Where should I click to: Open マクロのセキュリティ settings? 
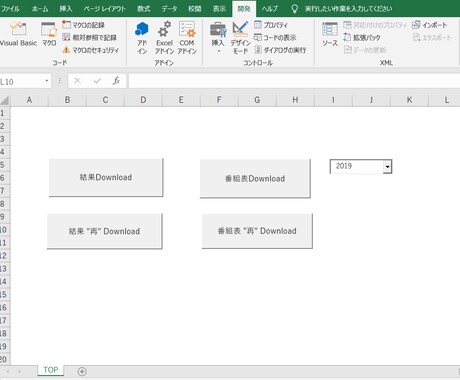click(91, 50)
